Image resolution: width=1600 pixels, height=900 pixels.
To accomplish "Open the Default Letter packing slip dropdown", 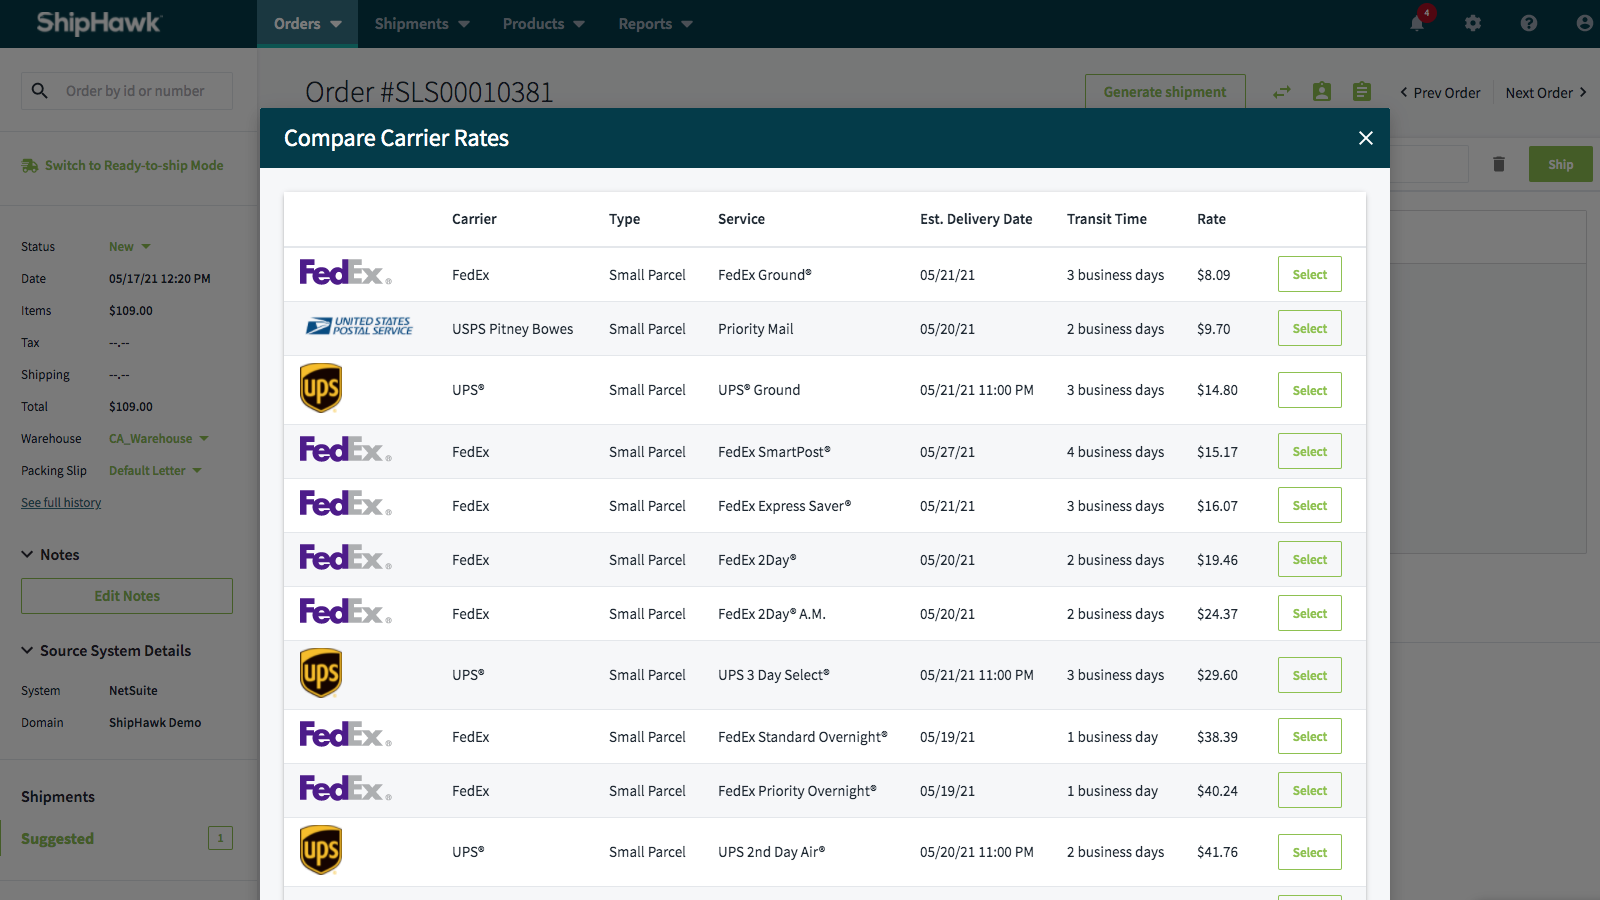I will 155,471.
